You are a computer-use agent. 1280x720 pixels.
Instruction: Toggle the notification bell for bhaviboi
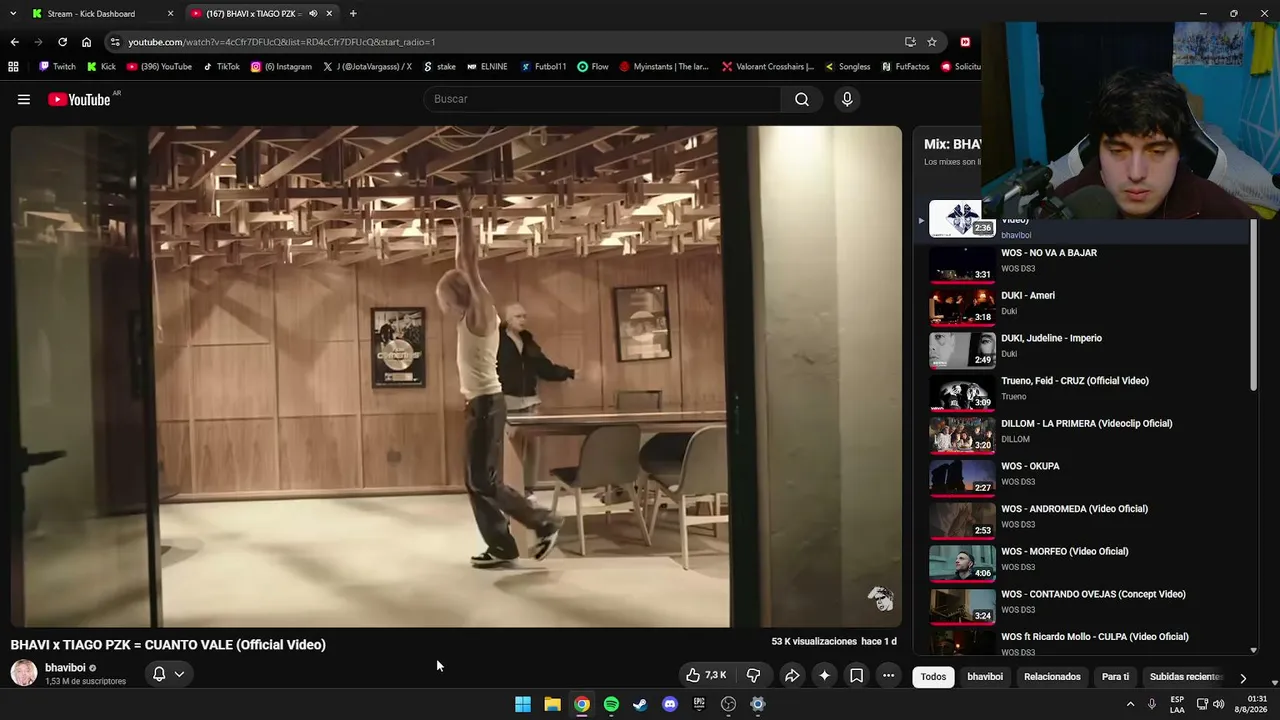click(158, 674)
